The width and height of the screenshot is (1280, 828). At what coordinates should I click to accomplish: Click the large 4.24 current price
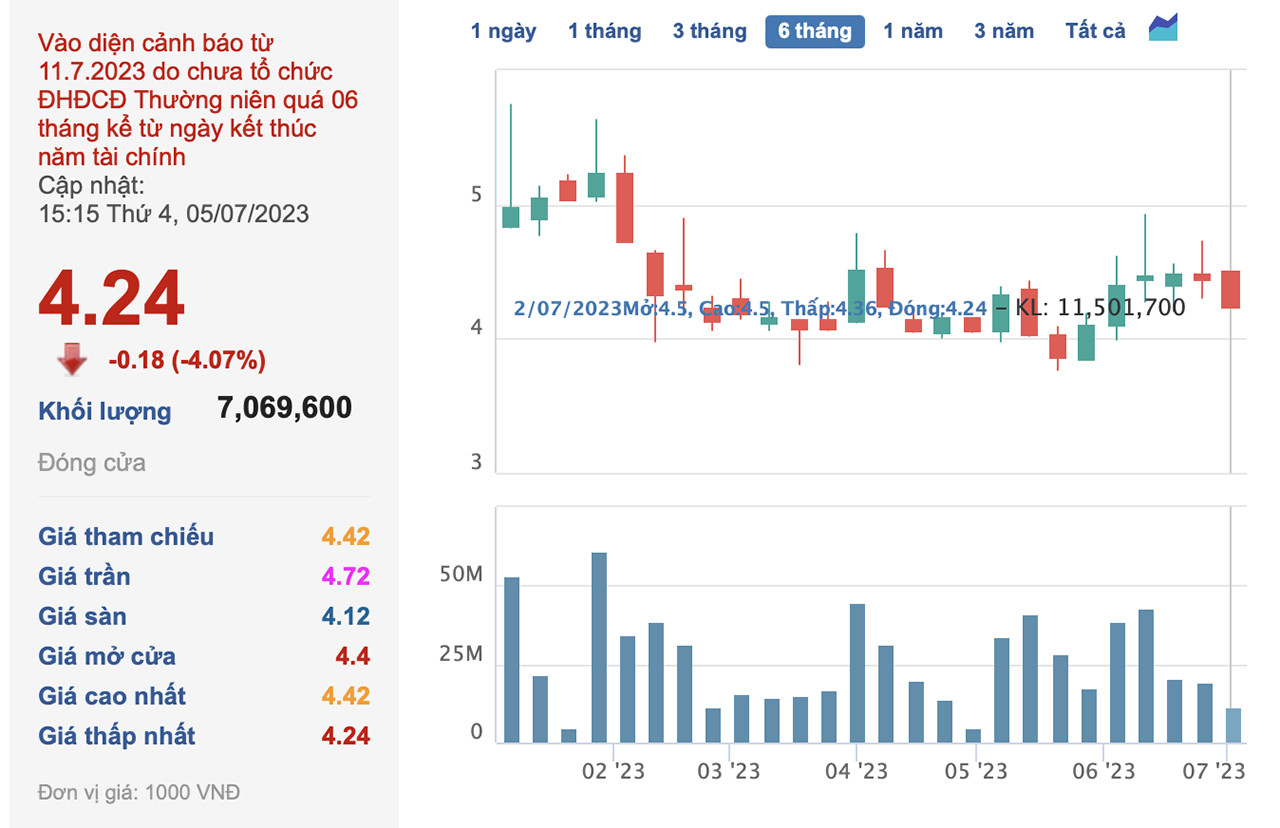click(111, 298)
